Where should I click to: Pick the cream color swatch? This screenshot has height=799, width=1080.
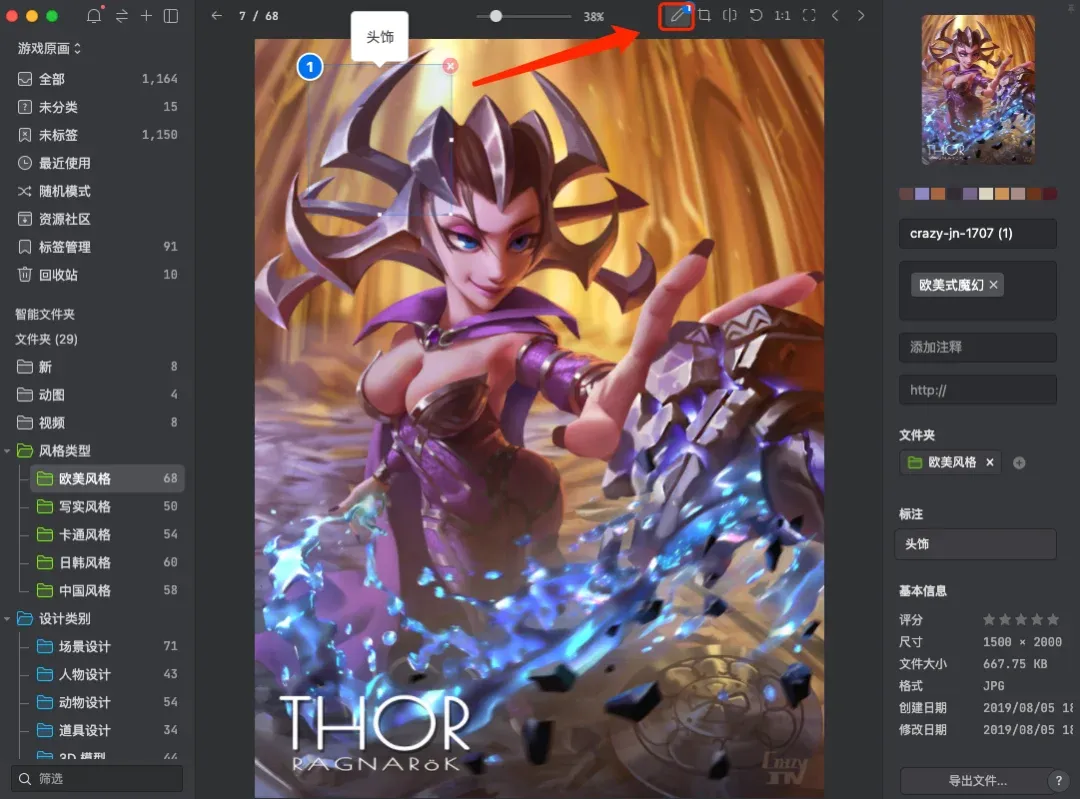point(986,194)
